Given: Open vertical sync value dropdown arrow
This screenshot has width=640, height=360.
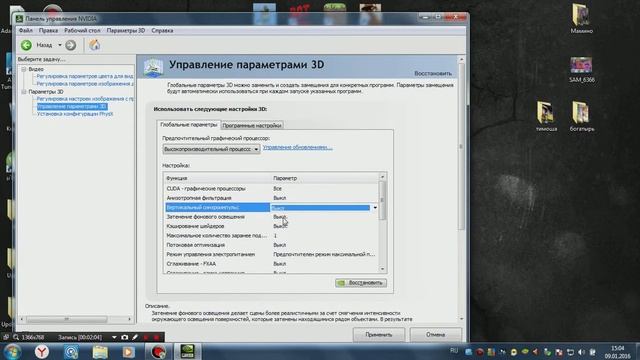Looking at the screenshot, I should (x=375, y=208).
